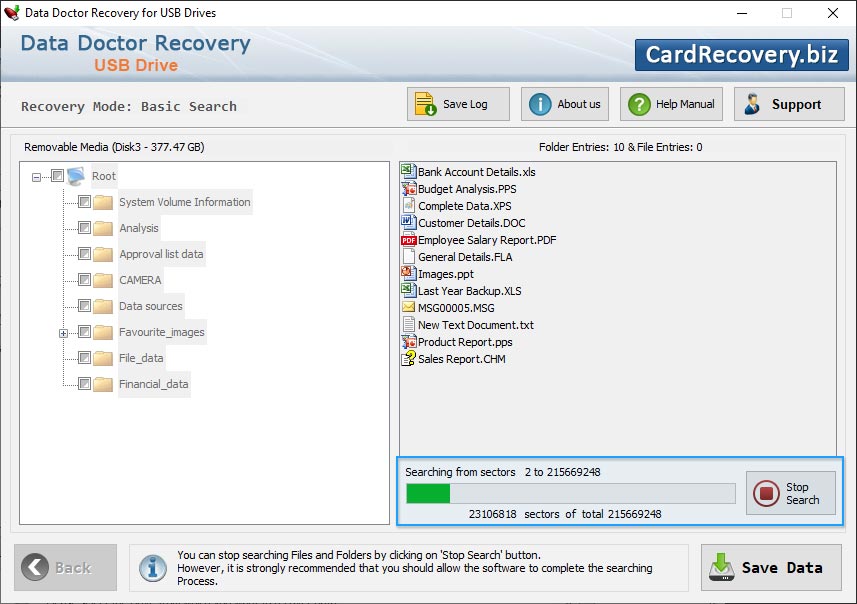Click PowerPoint icon of Budget Analysis.PPS
Viewport: 857px width, 604px height.
409,189
